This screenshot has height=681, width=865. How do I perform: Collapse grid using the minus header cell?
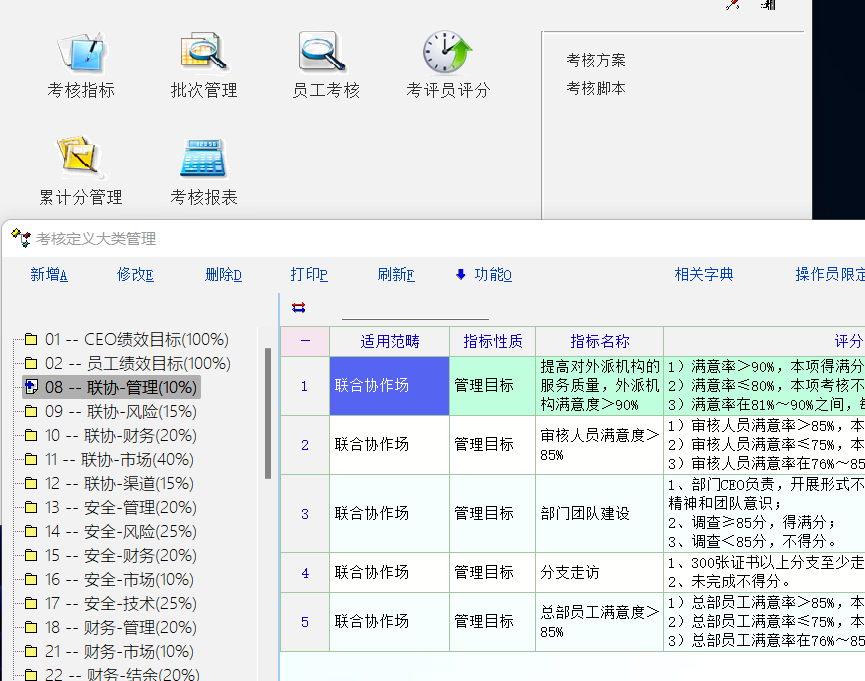(305, 341)
